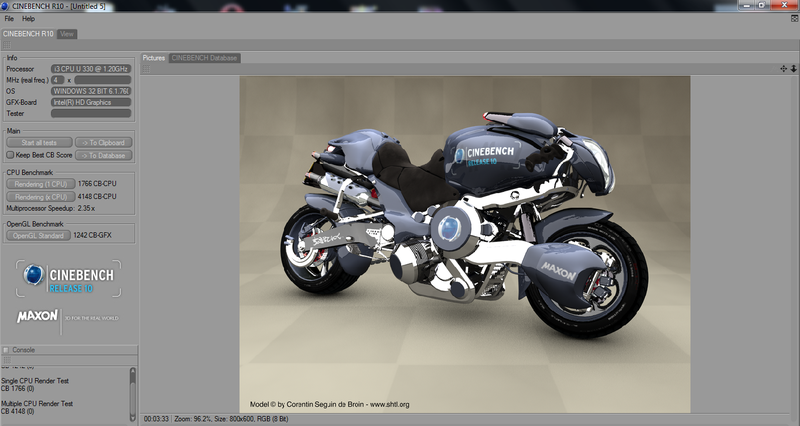Switch to the View tab
Screen dimensions: 800x426
(67, 34)
